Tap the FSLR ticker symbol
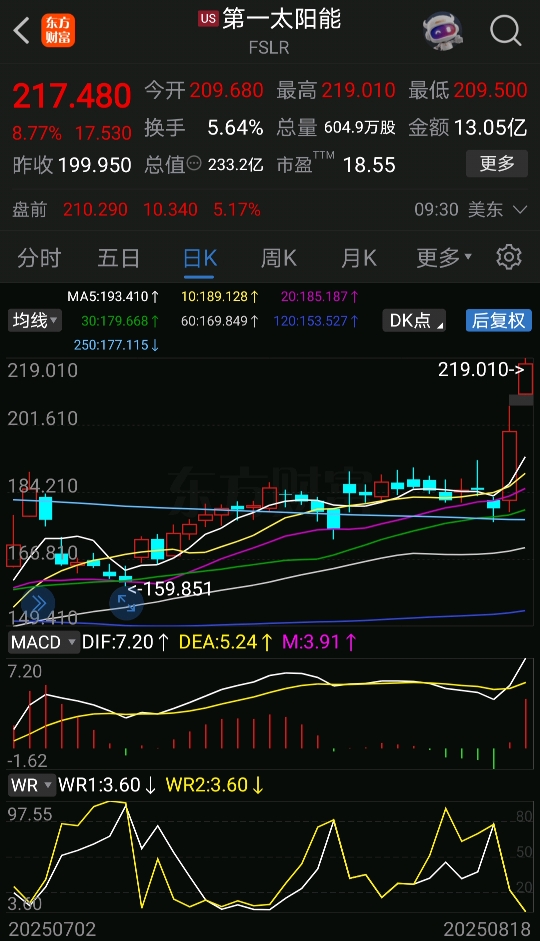 (x=269, y=47)
